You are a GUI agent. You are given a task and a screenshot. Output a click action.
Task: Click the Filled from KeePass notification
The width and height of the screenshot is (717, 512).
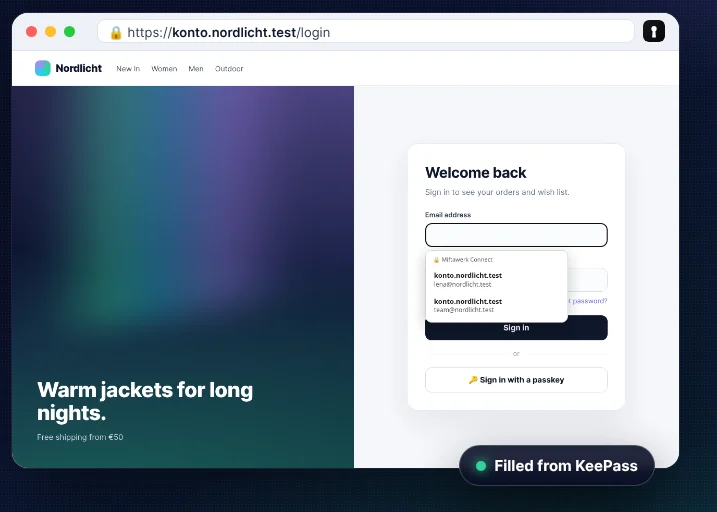pos(557,466)
